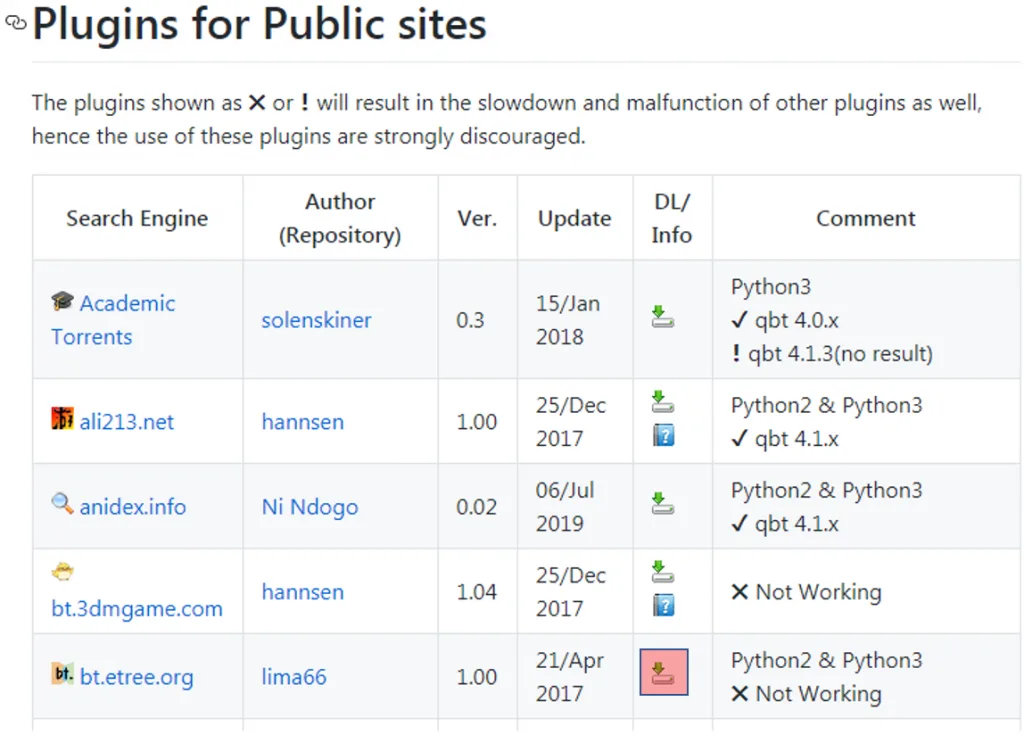This screenshot has width=1024, height=743.
Task: Download the bt.etree.org plugin
Action: [x=664, y=672]
